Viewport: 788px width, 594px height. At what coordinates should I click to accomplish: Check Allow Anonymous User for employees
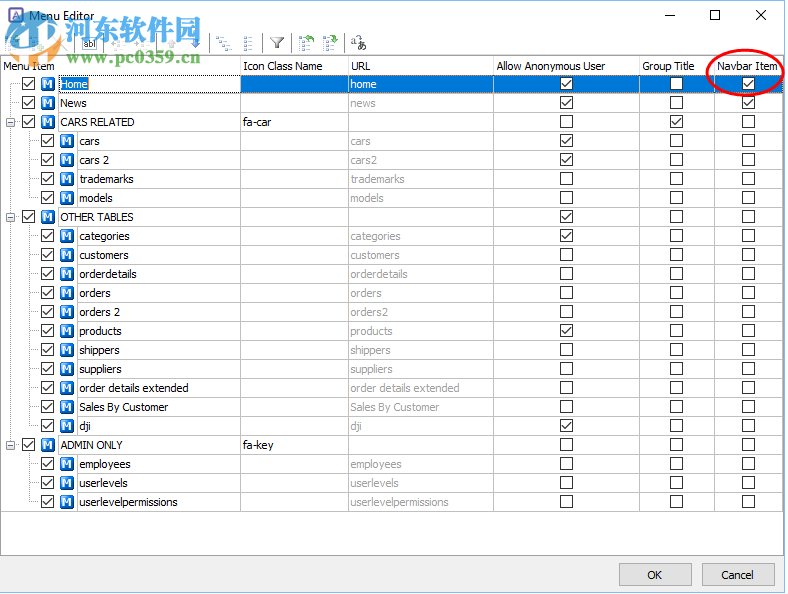(x=566, y=463)
